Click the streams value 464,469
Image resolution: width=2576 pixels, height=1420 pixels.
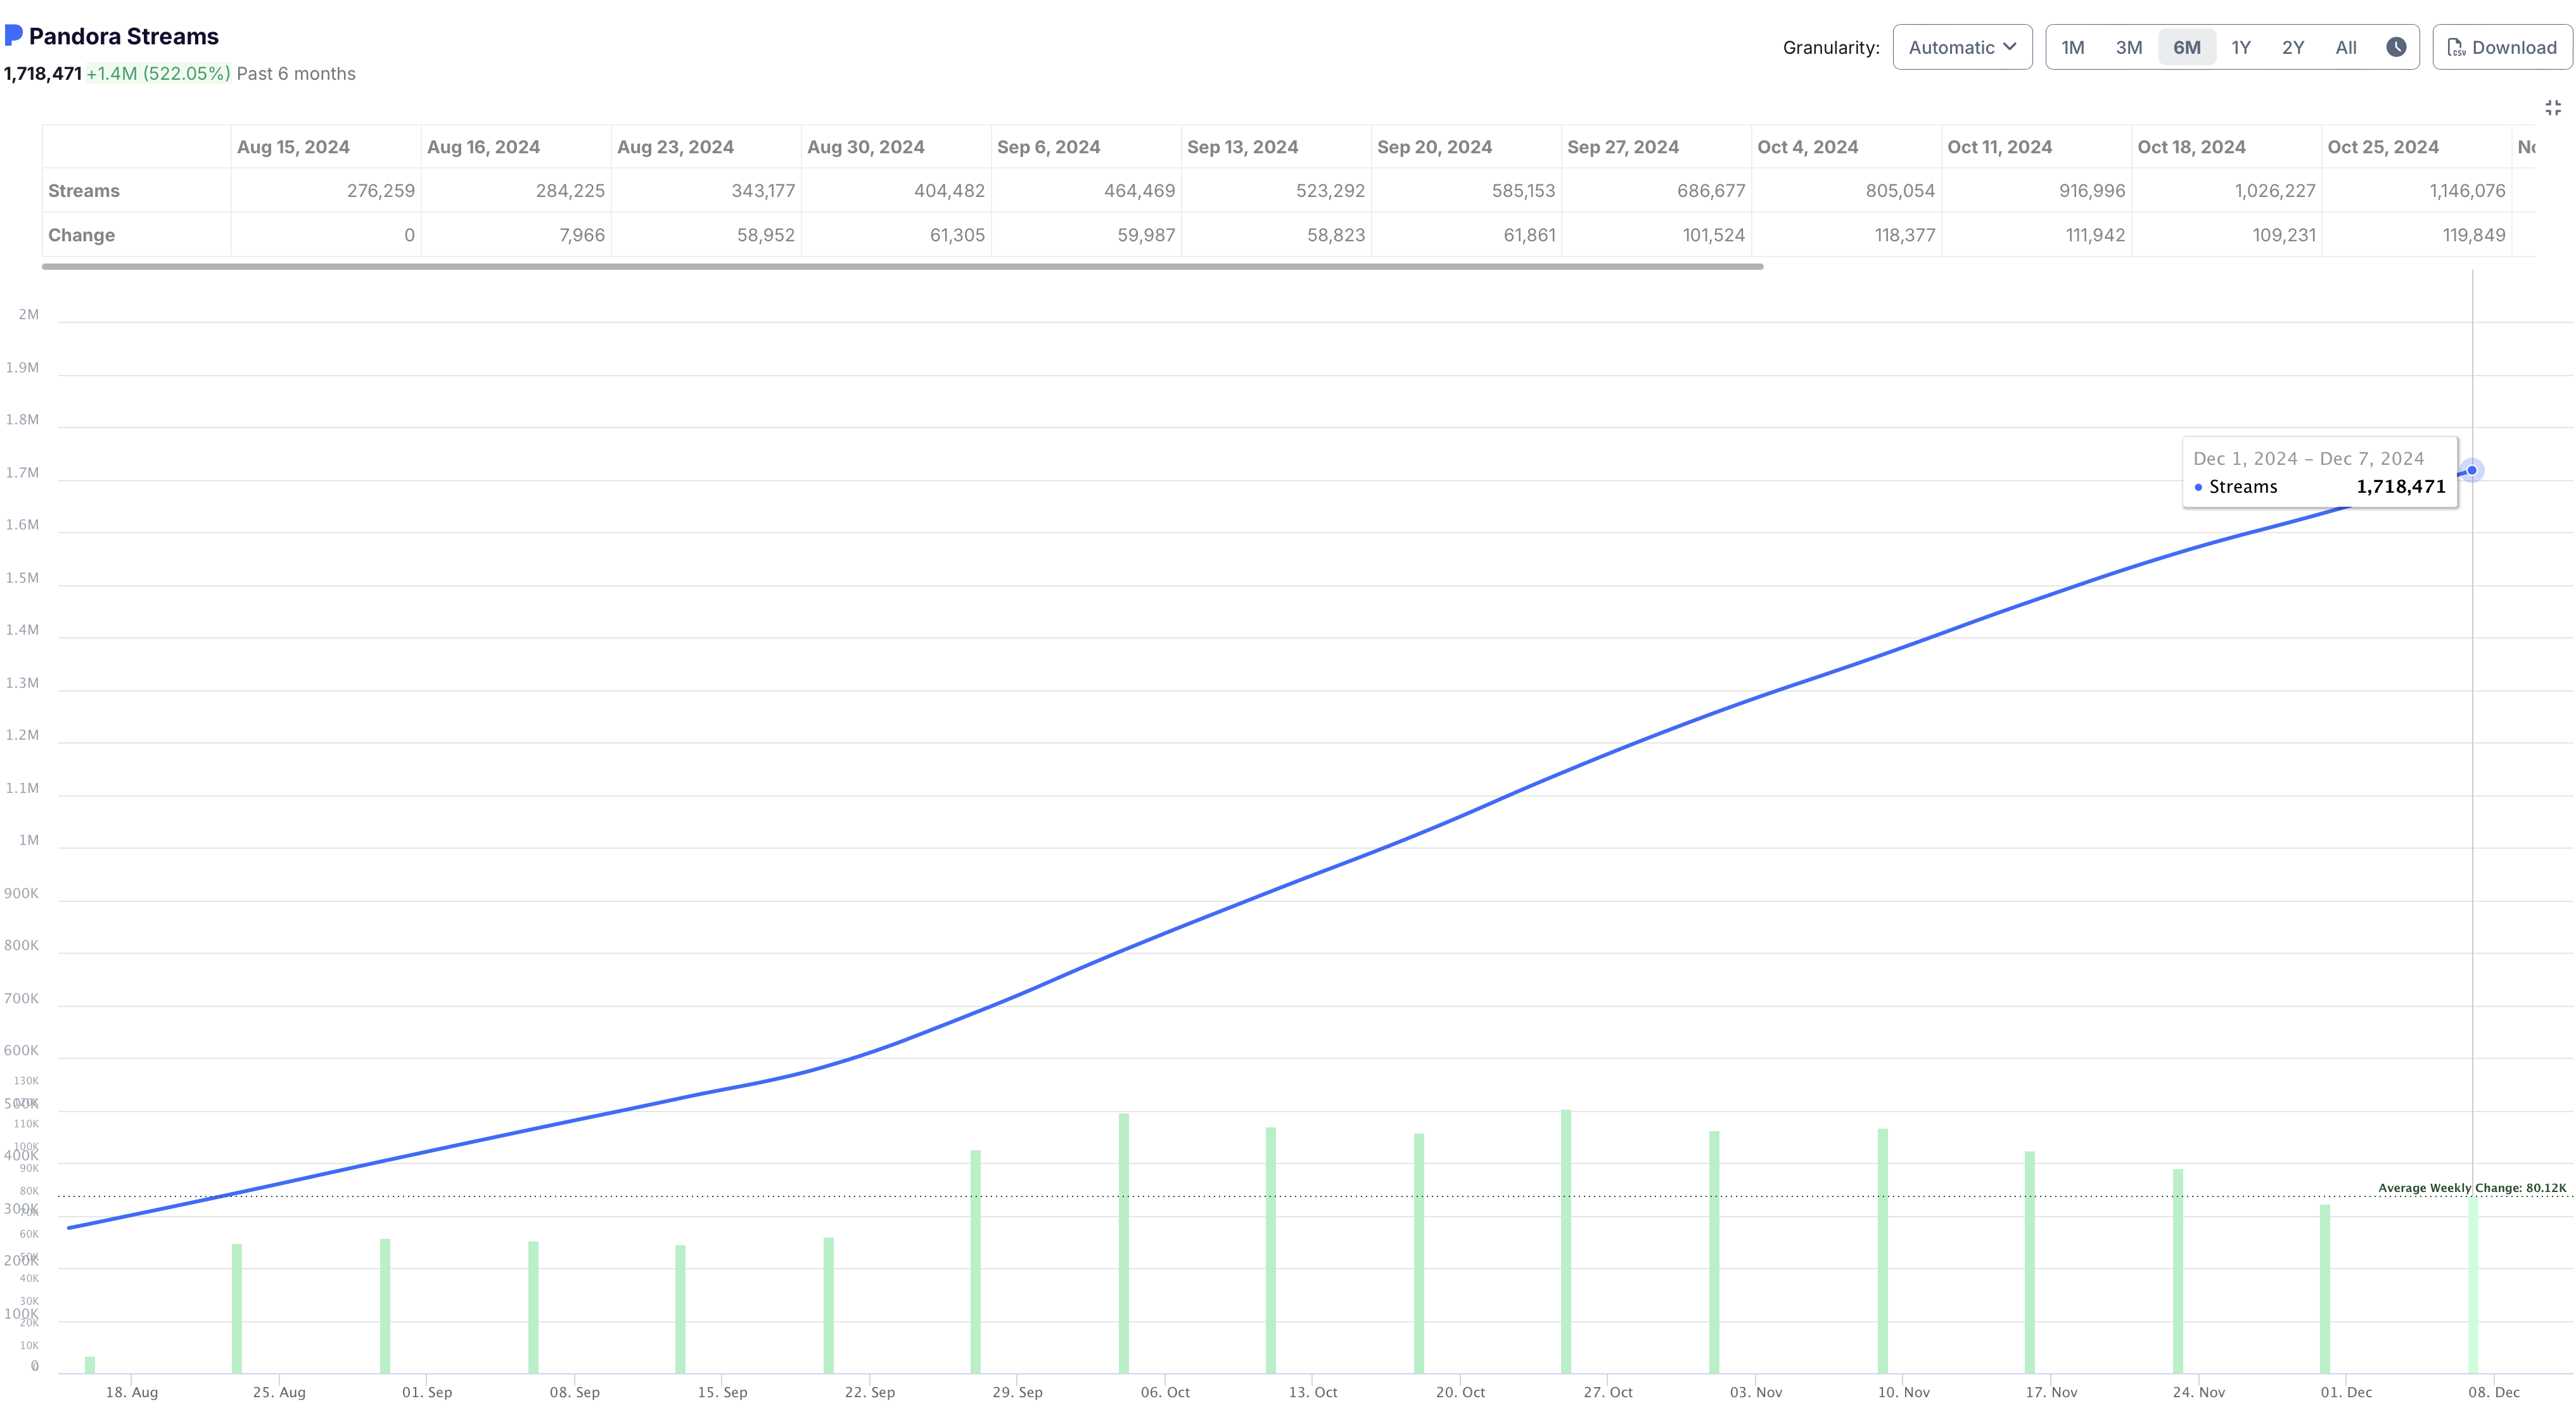click(1139, 191)
